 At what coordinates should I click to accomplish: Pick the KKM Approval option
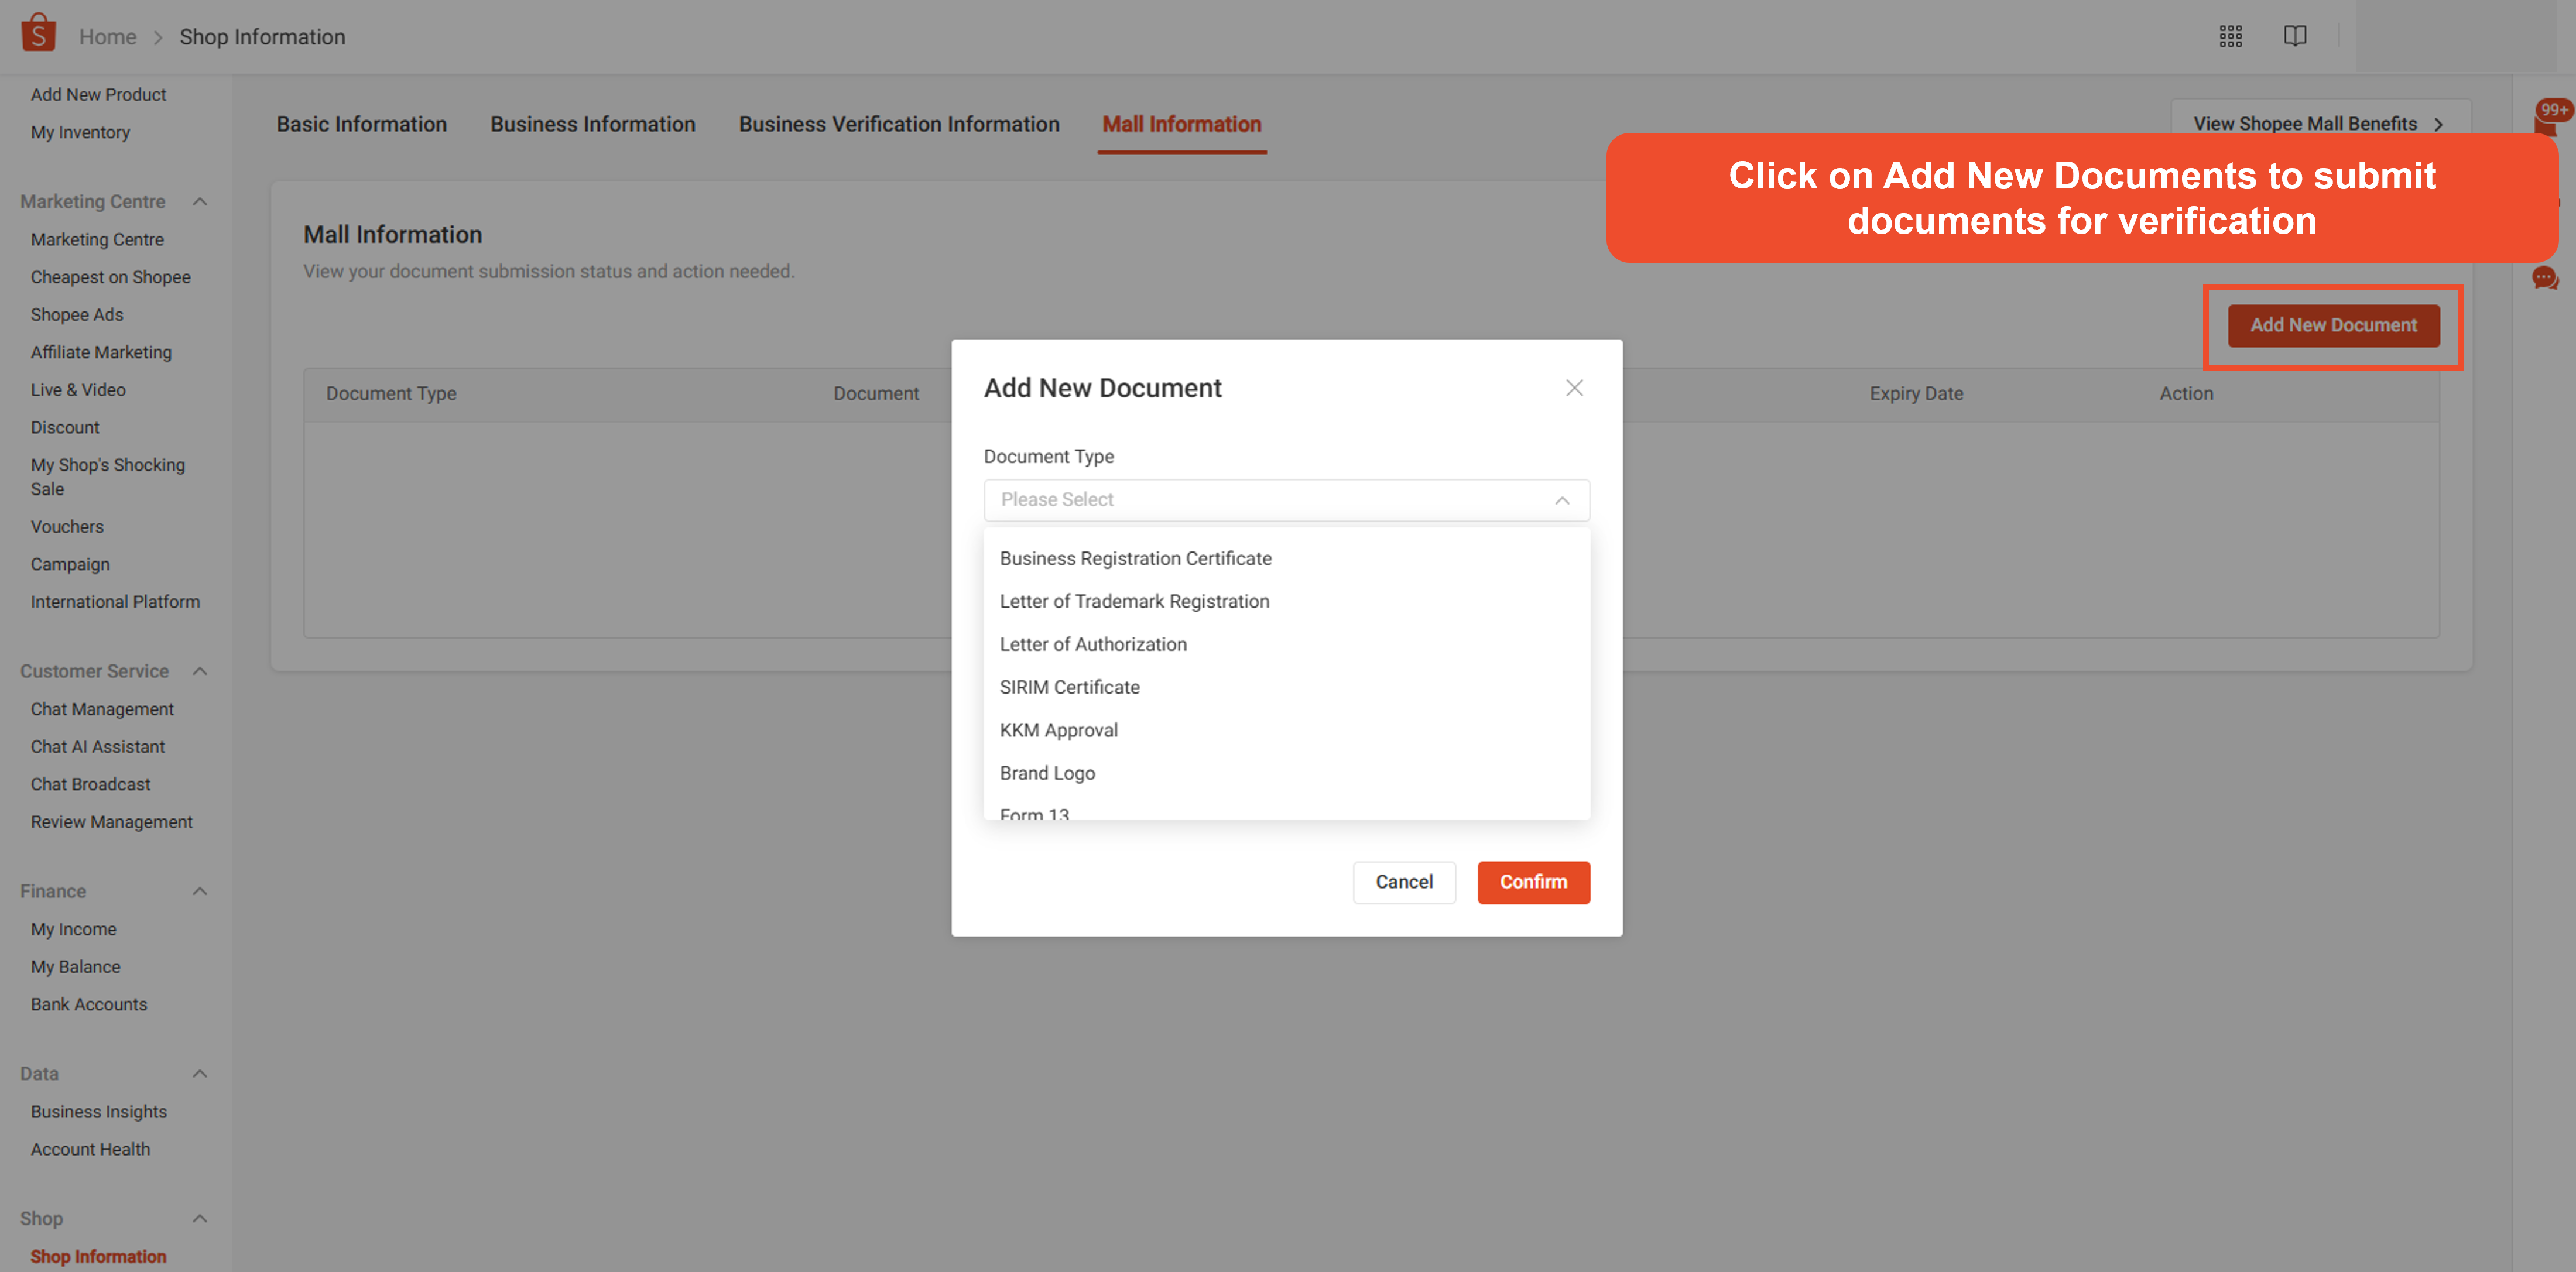[x=1286, y=731]
